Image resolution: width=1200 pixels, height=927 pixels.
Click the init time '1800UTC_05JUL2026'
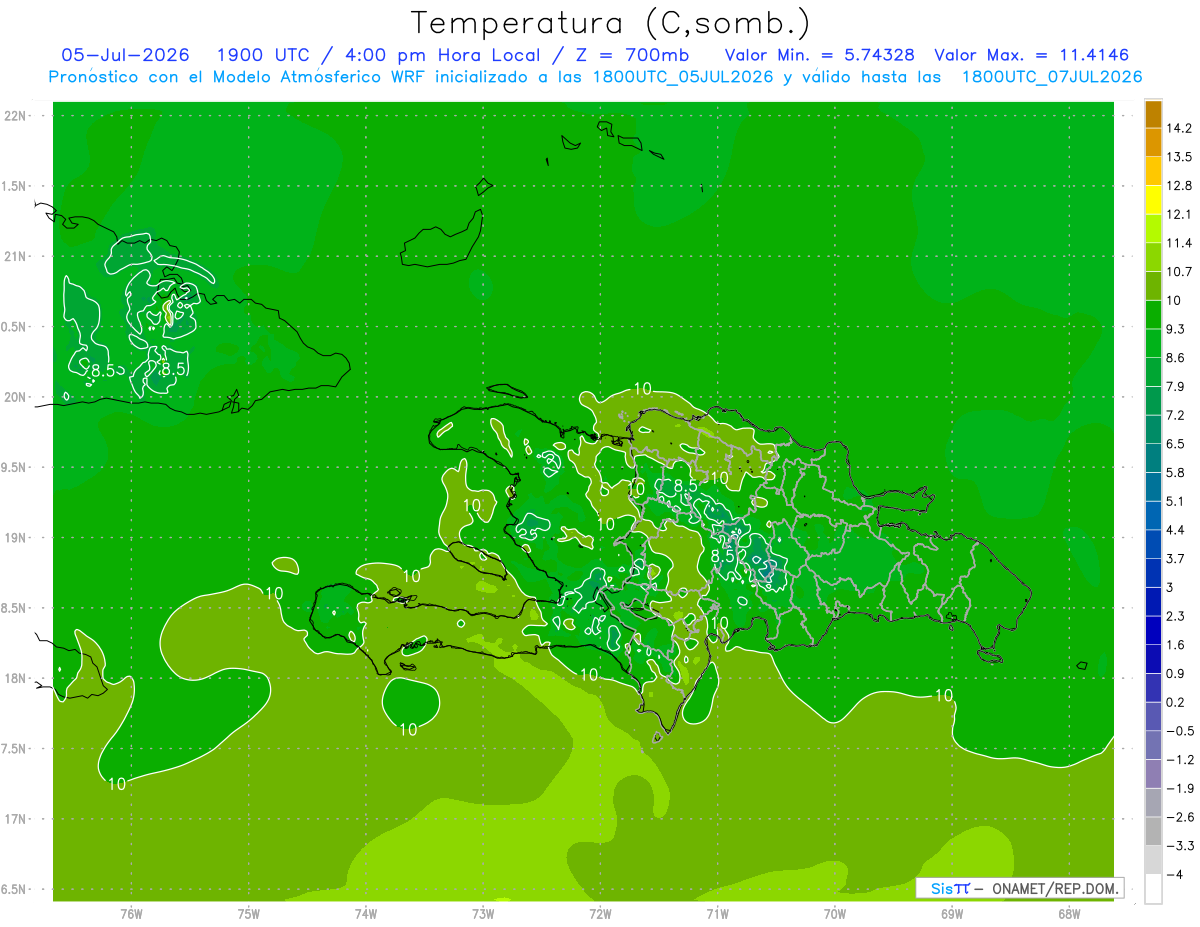pyautogui.click(x=677, y=77)
